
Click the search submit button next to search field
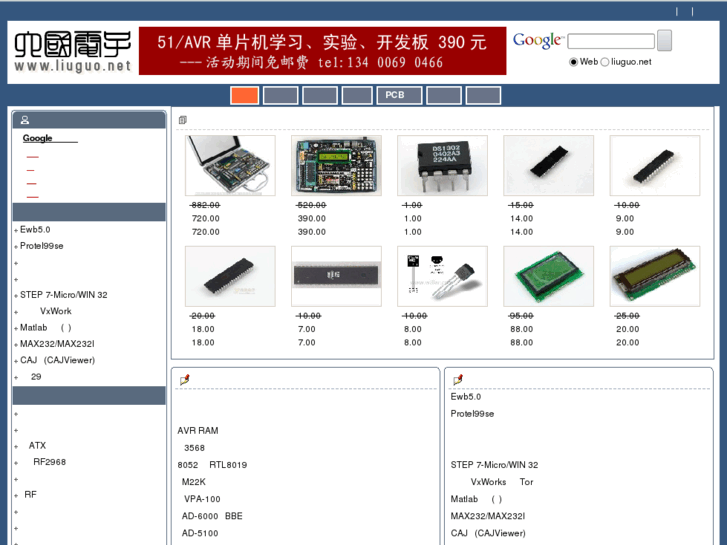[664, 40]
